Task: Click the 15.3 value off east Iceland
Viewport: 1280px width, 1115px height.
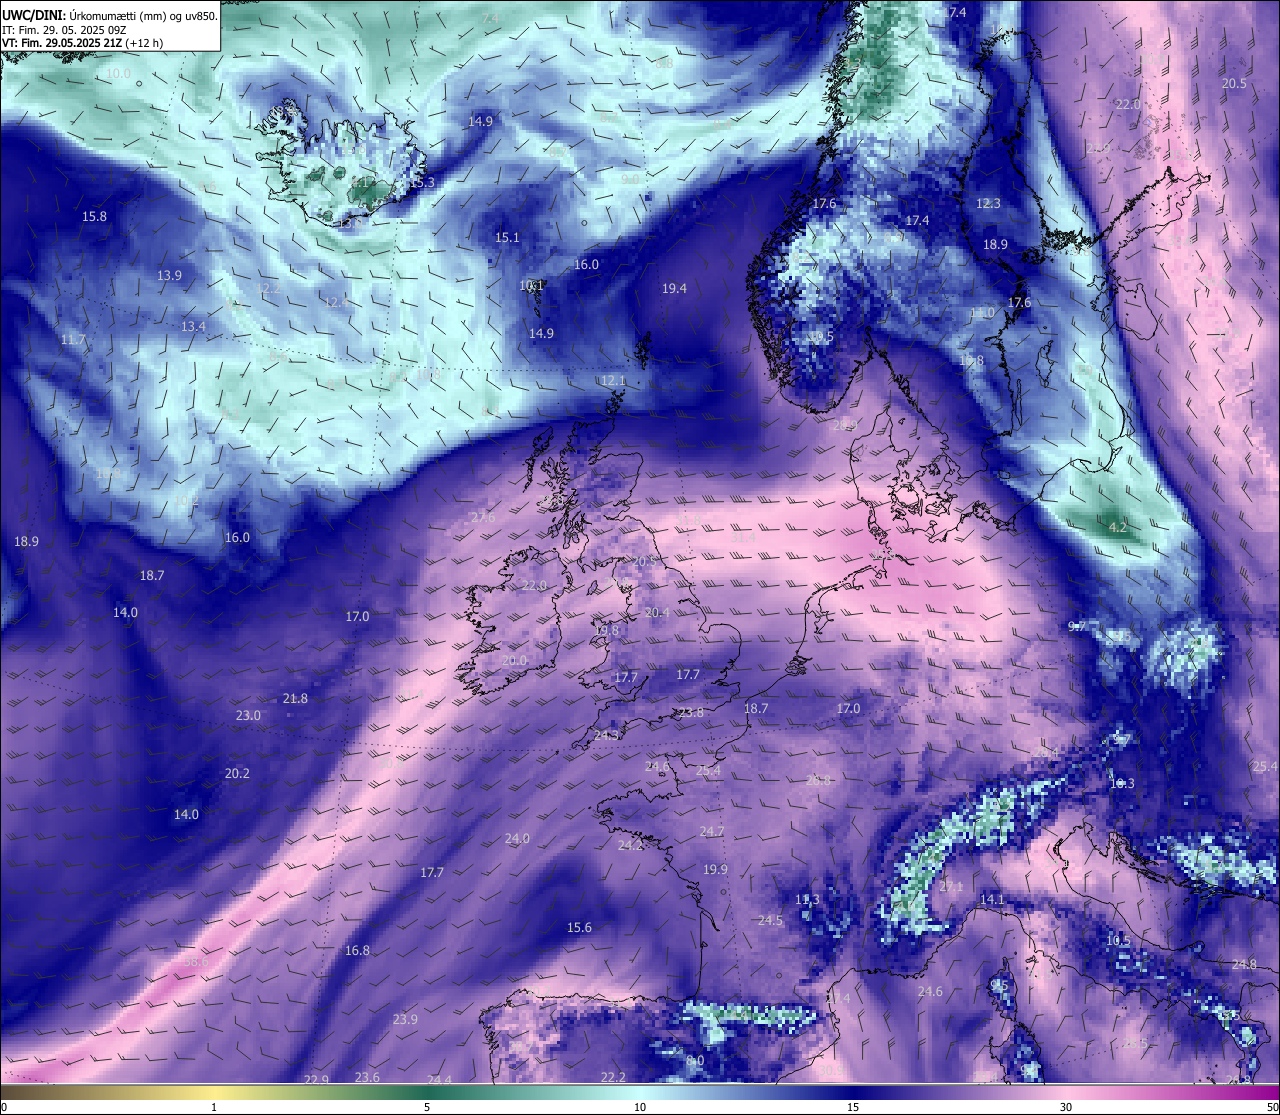Action: coord(422,182)
